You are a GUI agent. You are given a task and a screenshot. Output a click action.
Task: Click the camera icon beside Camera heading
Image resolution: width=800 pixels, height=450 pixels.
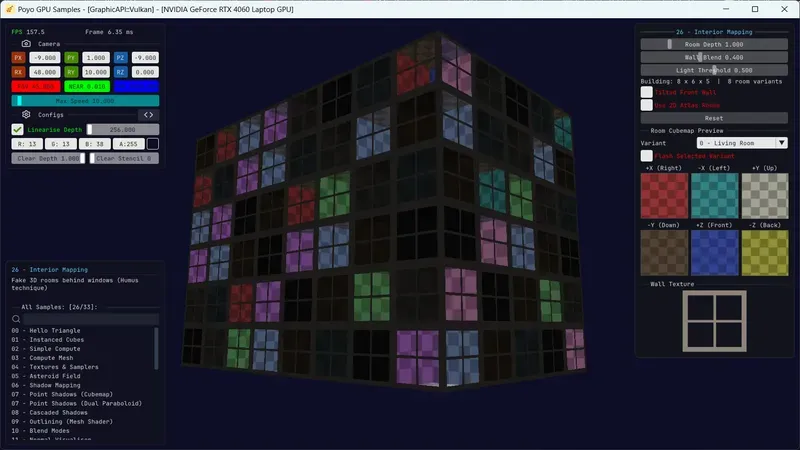coord(26,44)
